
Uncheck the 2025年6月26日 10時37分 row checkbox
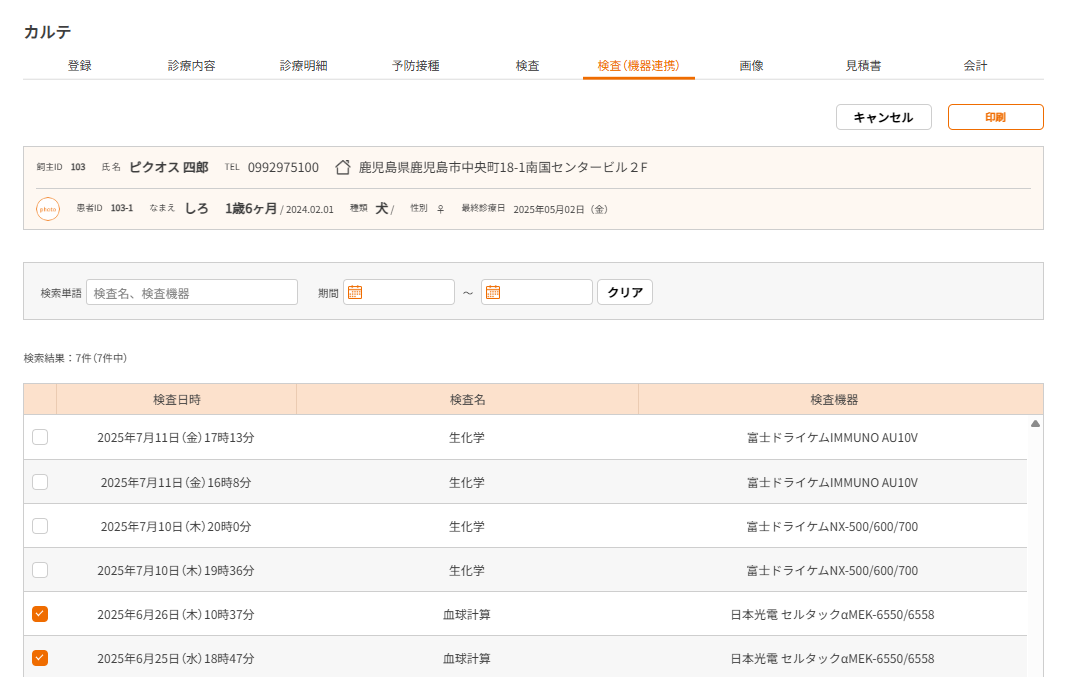(x=40, y=614)
